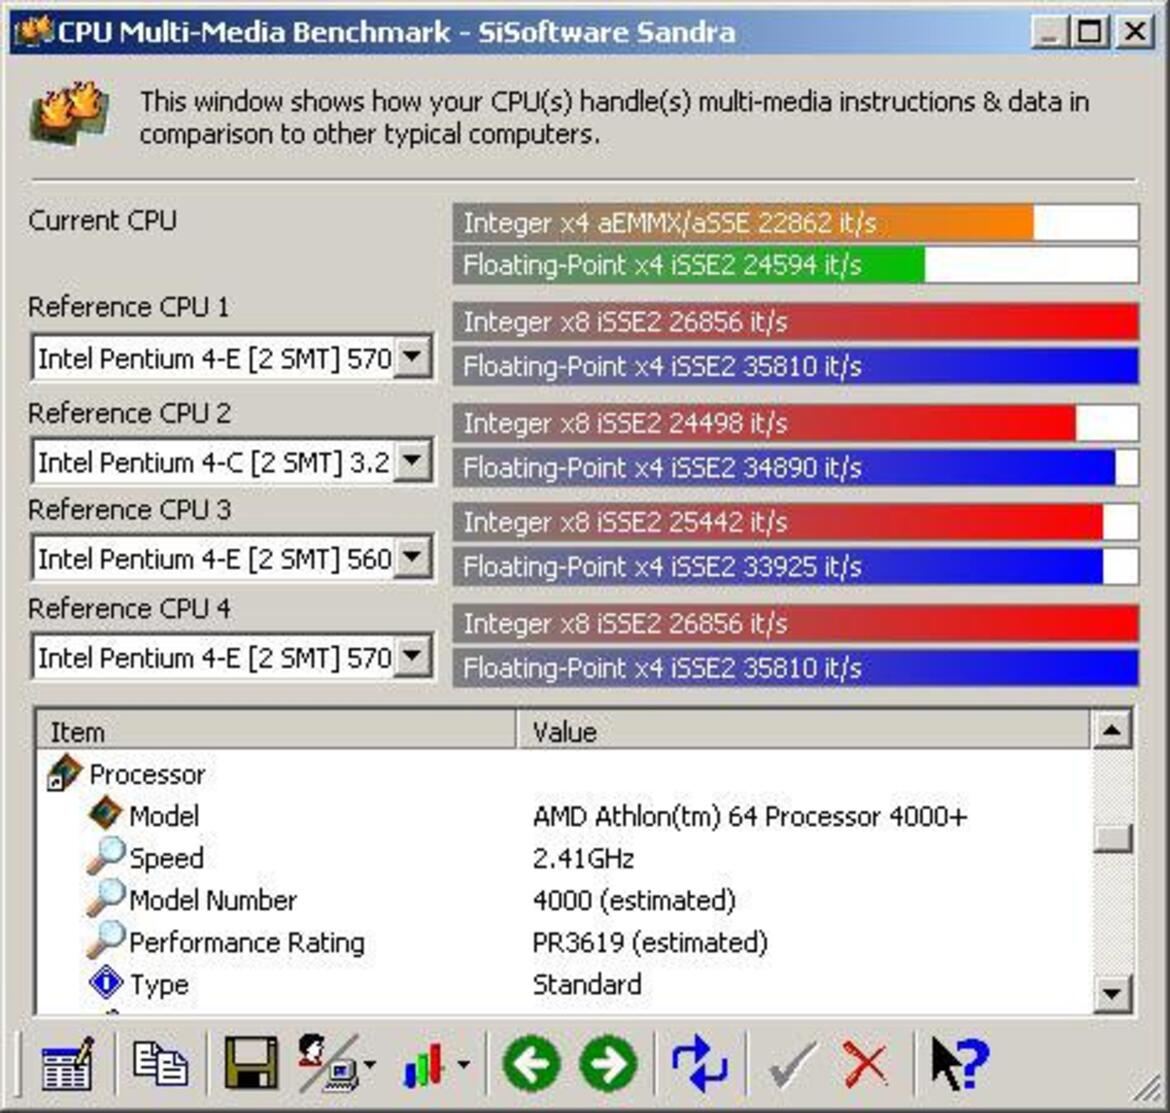Click the Reference CPU 1 Floating-Point 35810 bar

pyautogui.click(x=795, y=366)
